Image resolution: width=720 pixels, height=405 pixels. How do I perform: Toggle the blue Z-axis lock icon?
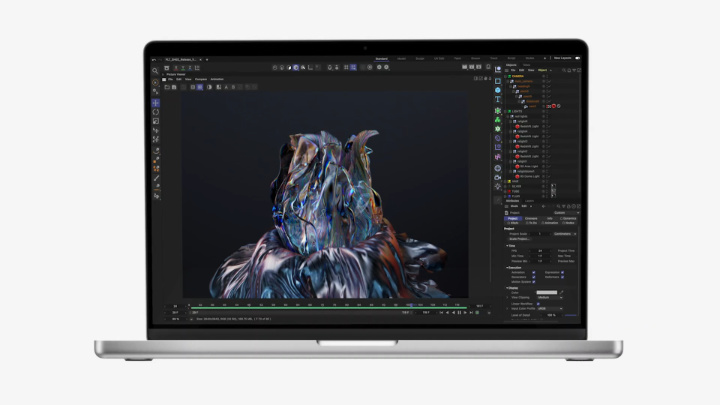point(190,68)
